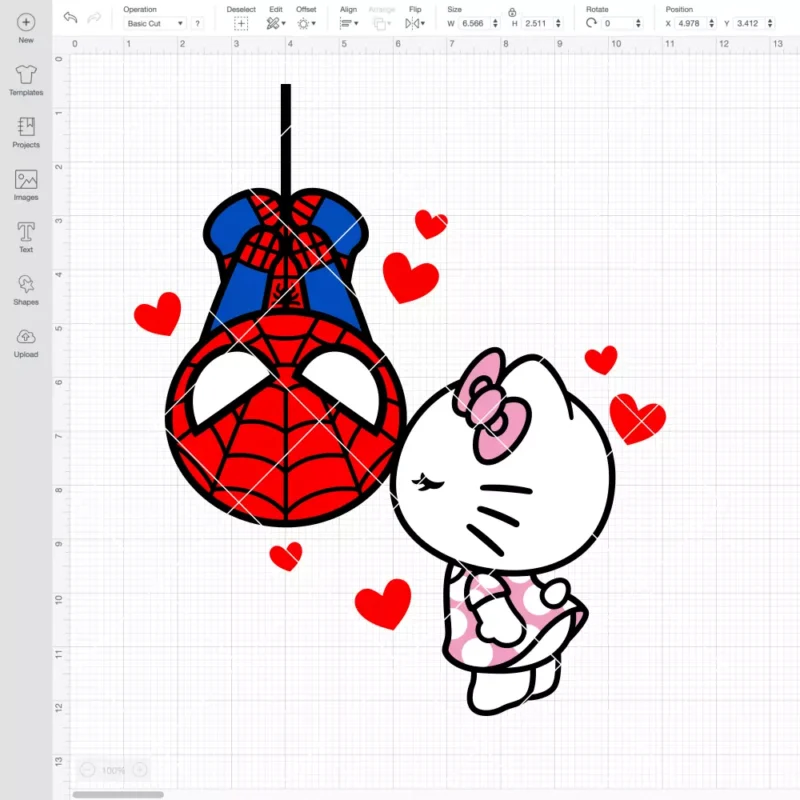Select Hello Kitty's pink bow
The height and width of the screenshot is (800, 800).
[x=492, y=406]
